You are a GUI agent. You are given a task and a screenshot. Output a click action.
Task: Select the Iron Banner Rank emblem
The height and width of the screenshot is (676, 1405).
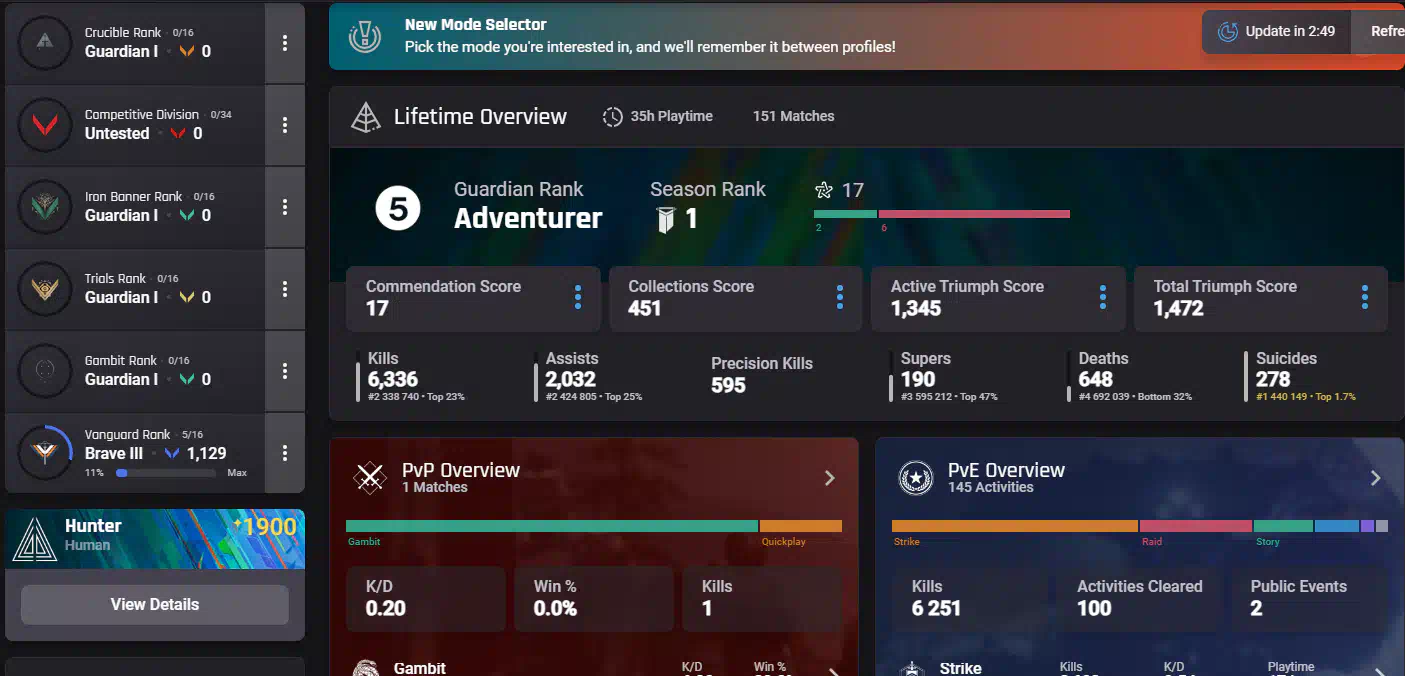point(44,207)
